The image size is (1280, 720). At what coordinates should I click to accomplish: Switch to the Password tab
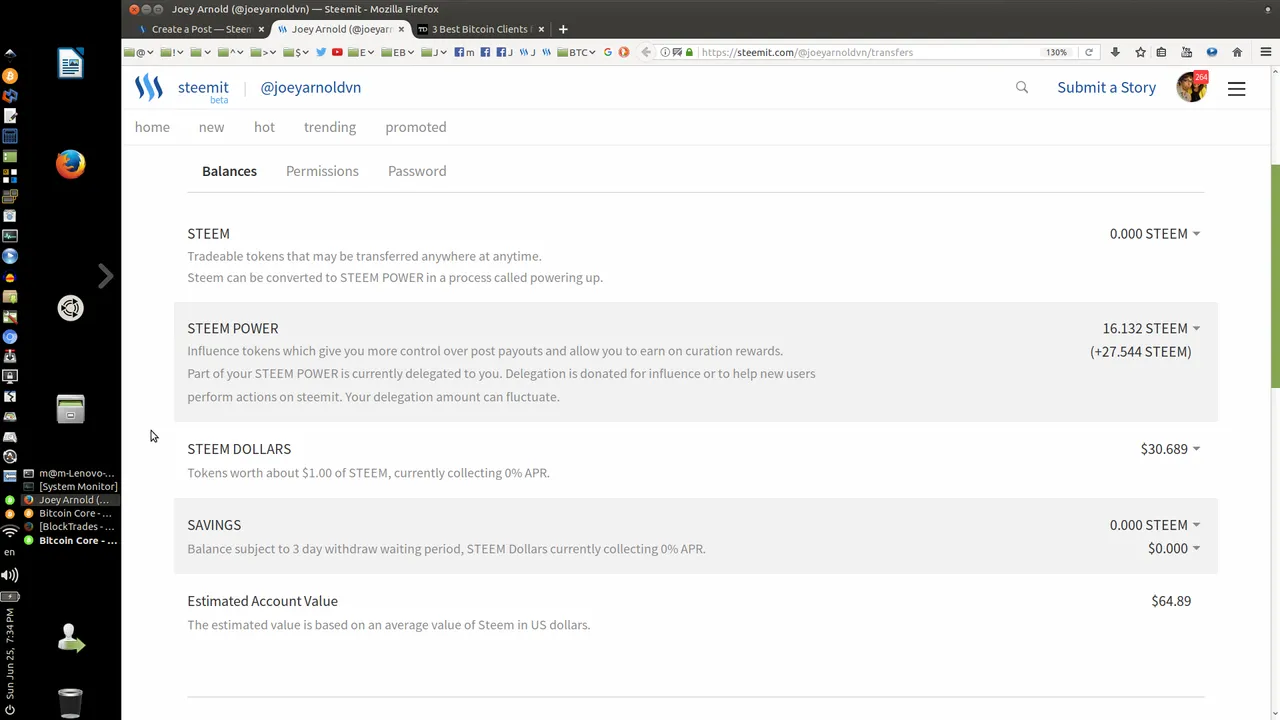click(x=417, y=171)
